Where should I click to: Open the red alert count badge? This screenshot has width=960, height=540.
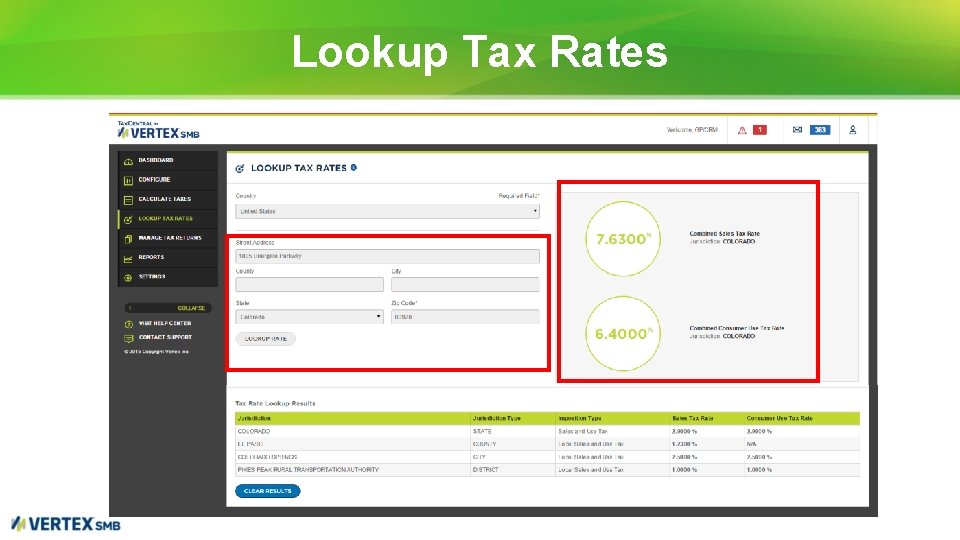[x=760, y=130]
